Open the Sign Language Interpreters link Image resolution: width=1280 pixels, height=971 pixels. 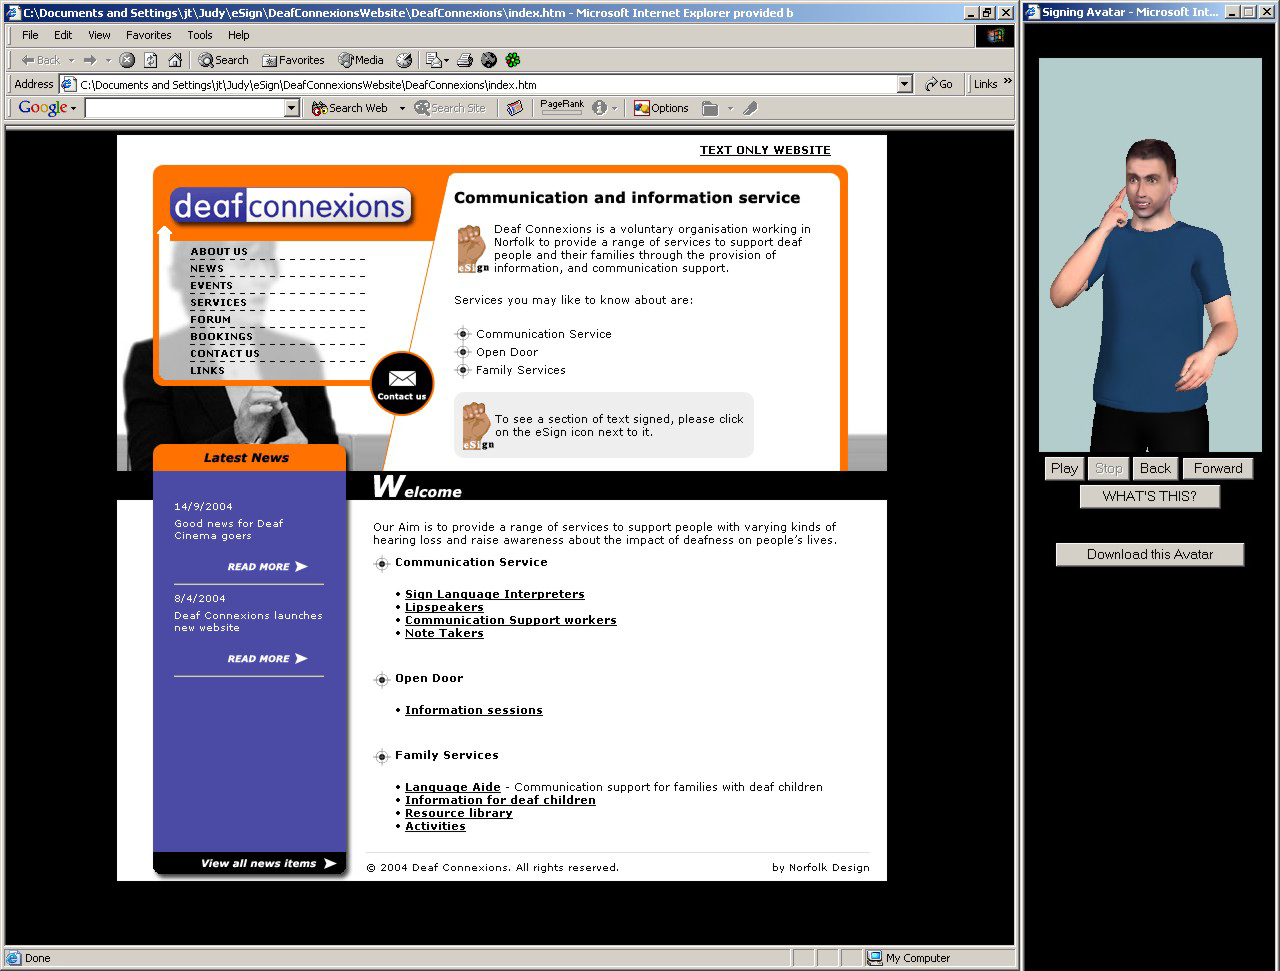click(494, 594)
